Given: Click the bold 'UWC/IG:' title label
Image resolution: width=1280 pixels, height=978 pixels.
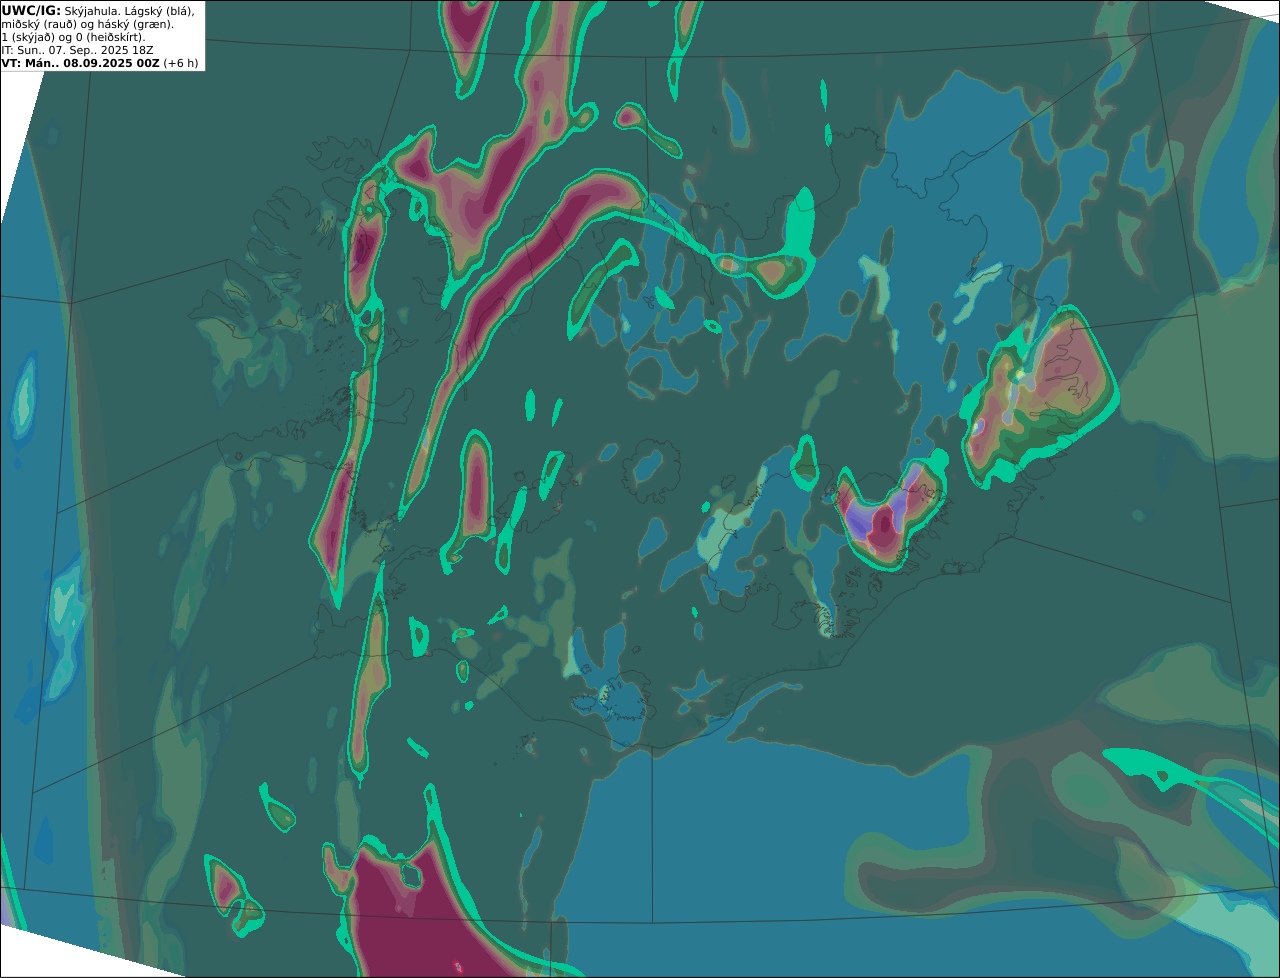Looking at the screenshot, I should point(31,11).
